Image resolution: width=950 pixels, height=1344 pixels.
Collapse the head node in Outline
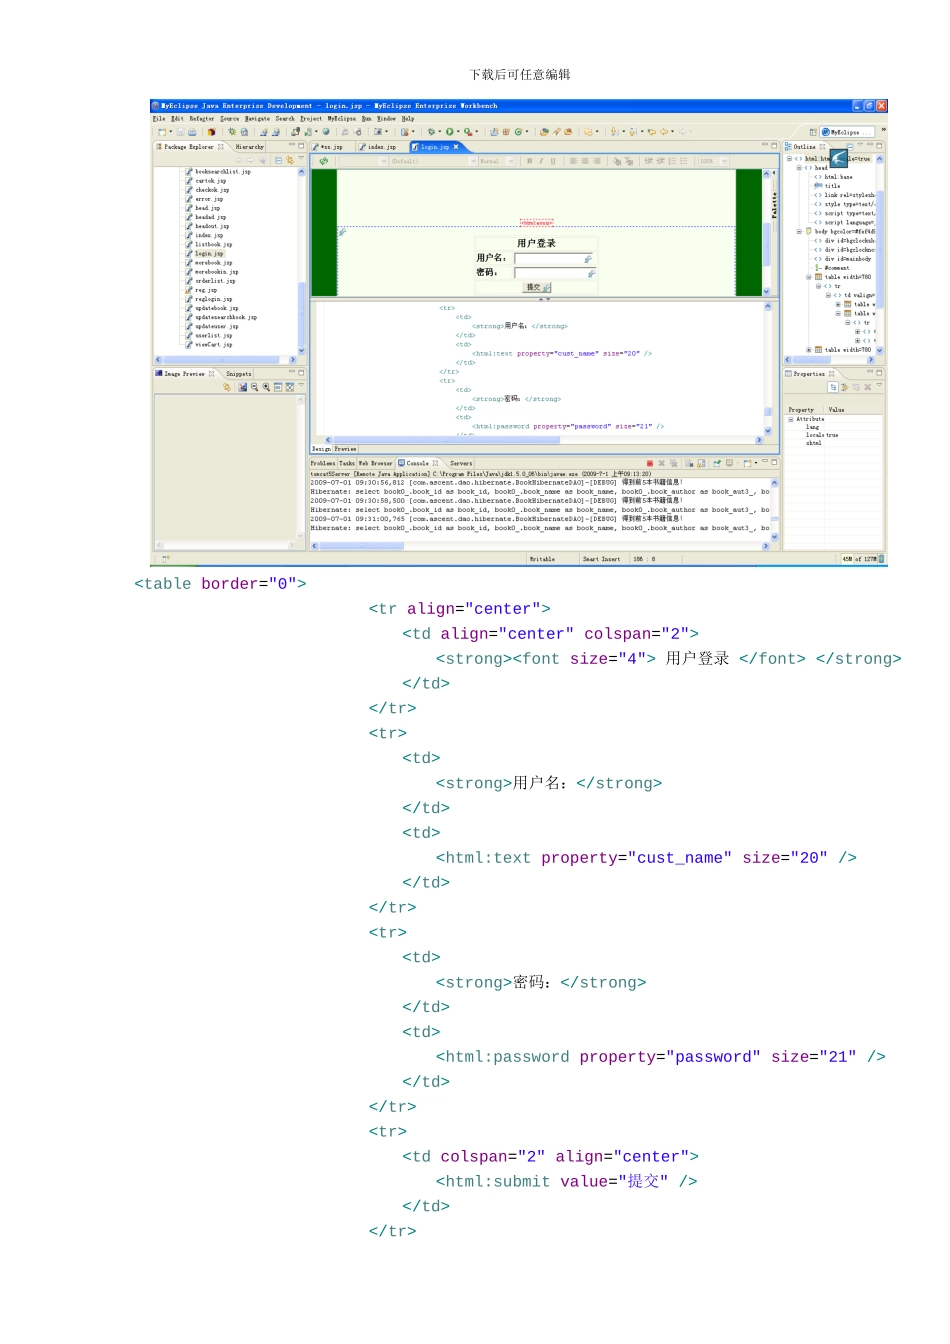coord(799,168)
